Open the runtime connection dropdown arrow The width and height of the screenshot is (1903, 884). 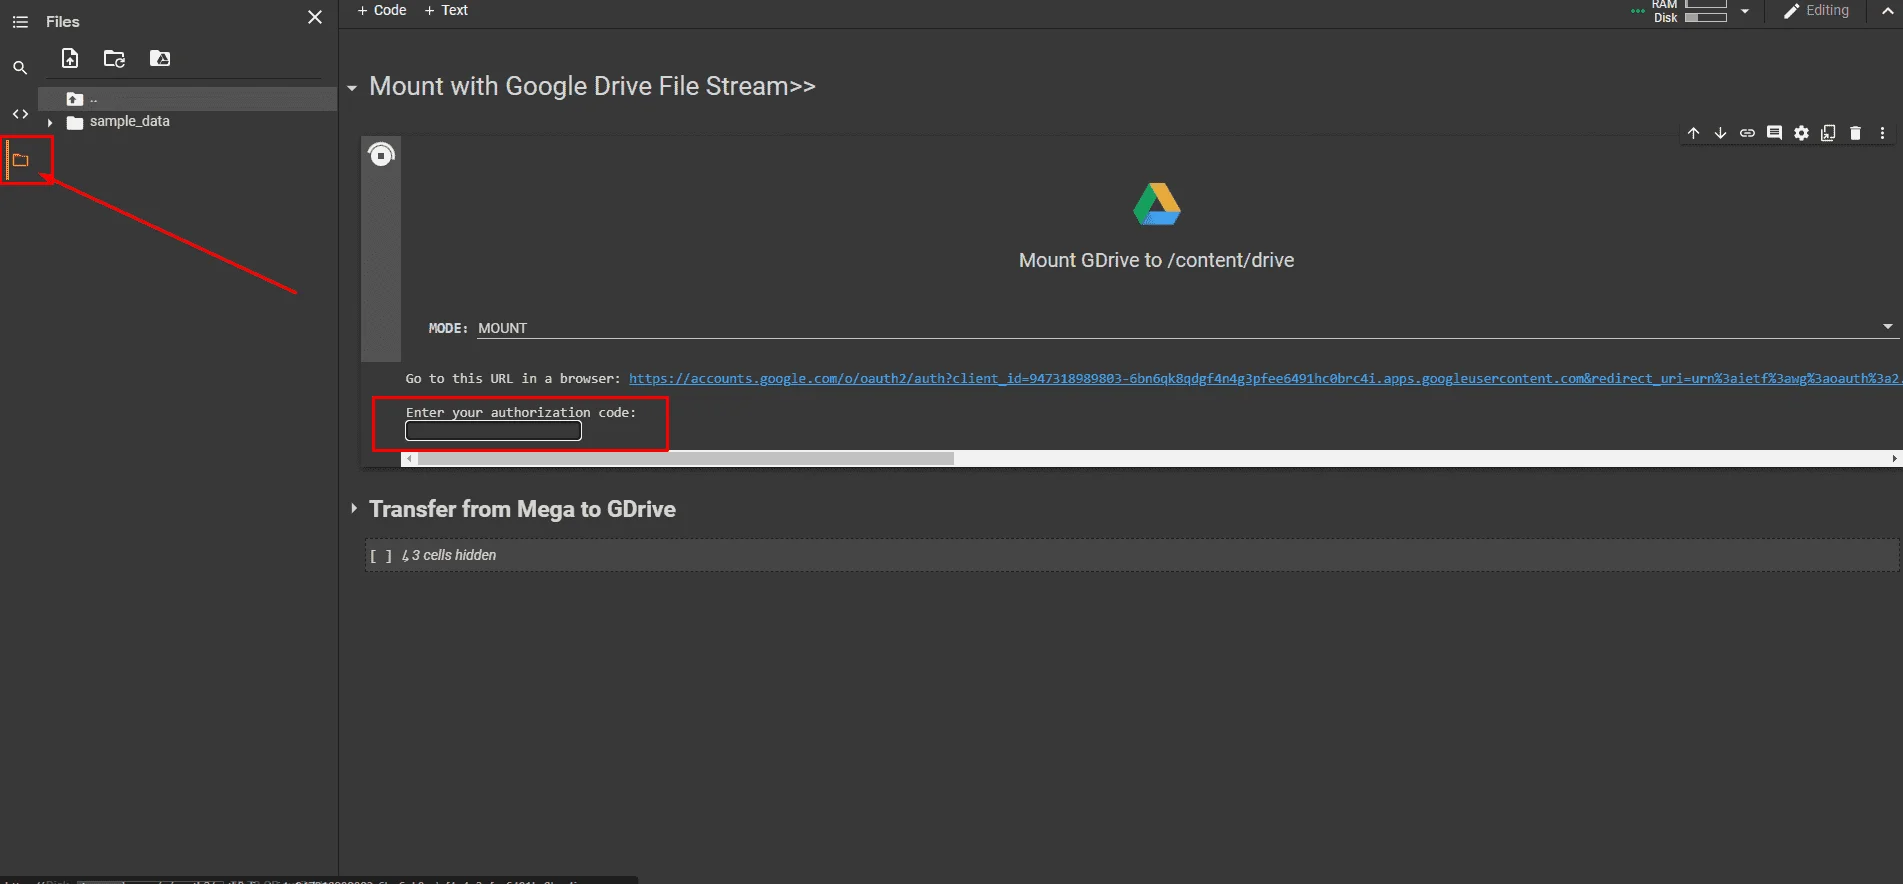pyautogui.click(x=1745, y=11)
